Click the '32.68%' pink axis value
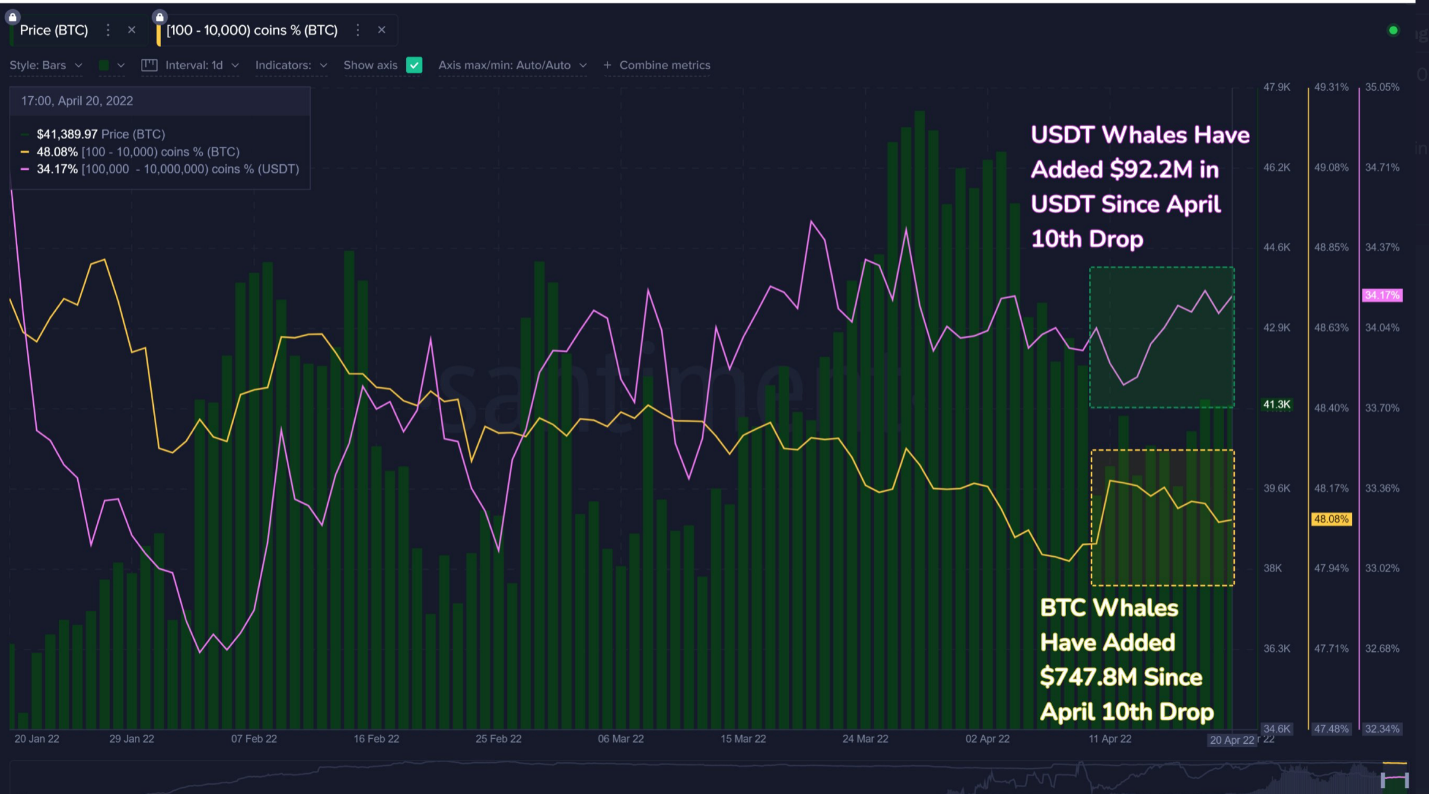Screen dimensions: 1429x794 1382,649
